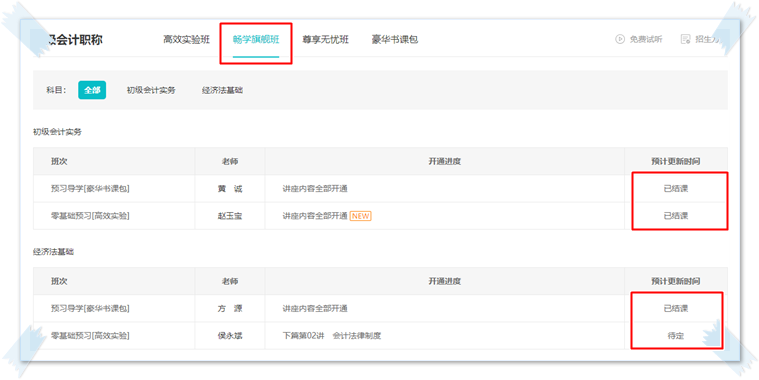759x380 pixels.
Task: Click teacher name 黄诚
Action: click(230, 189)
